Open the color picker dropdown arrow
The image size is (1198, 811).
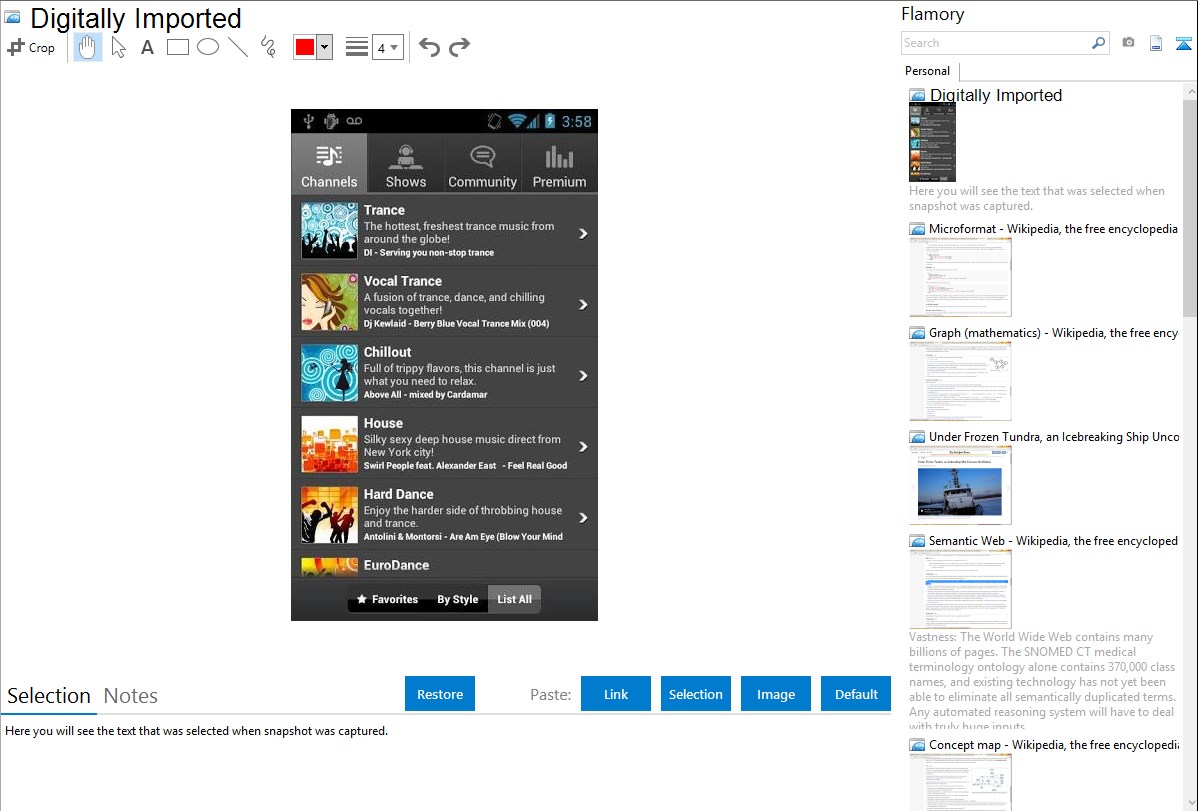click(325, 47)
